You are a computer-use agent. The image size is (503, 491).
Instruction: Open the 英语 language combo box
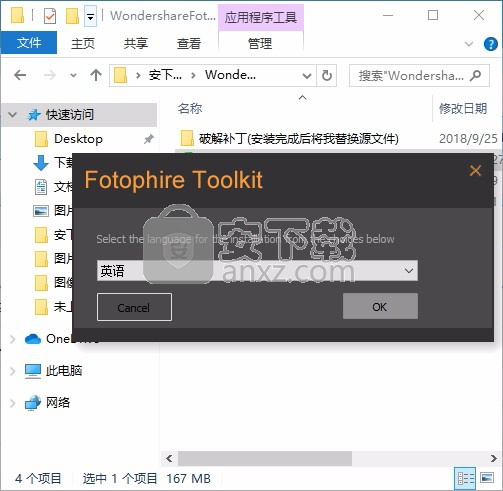(x=257, y=271)
